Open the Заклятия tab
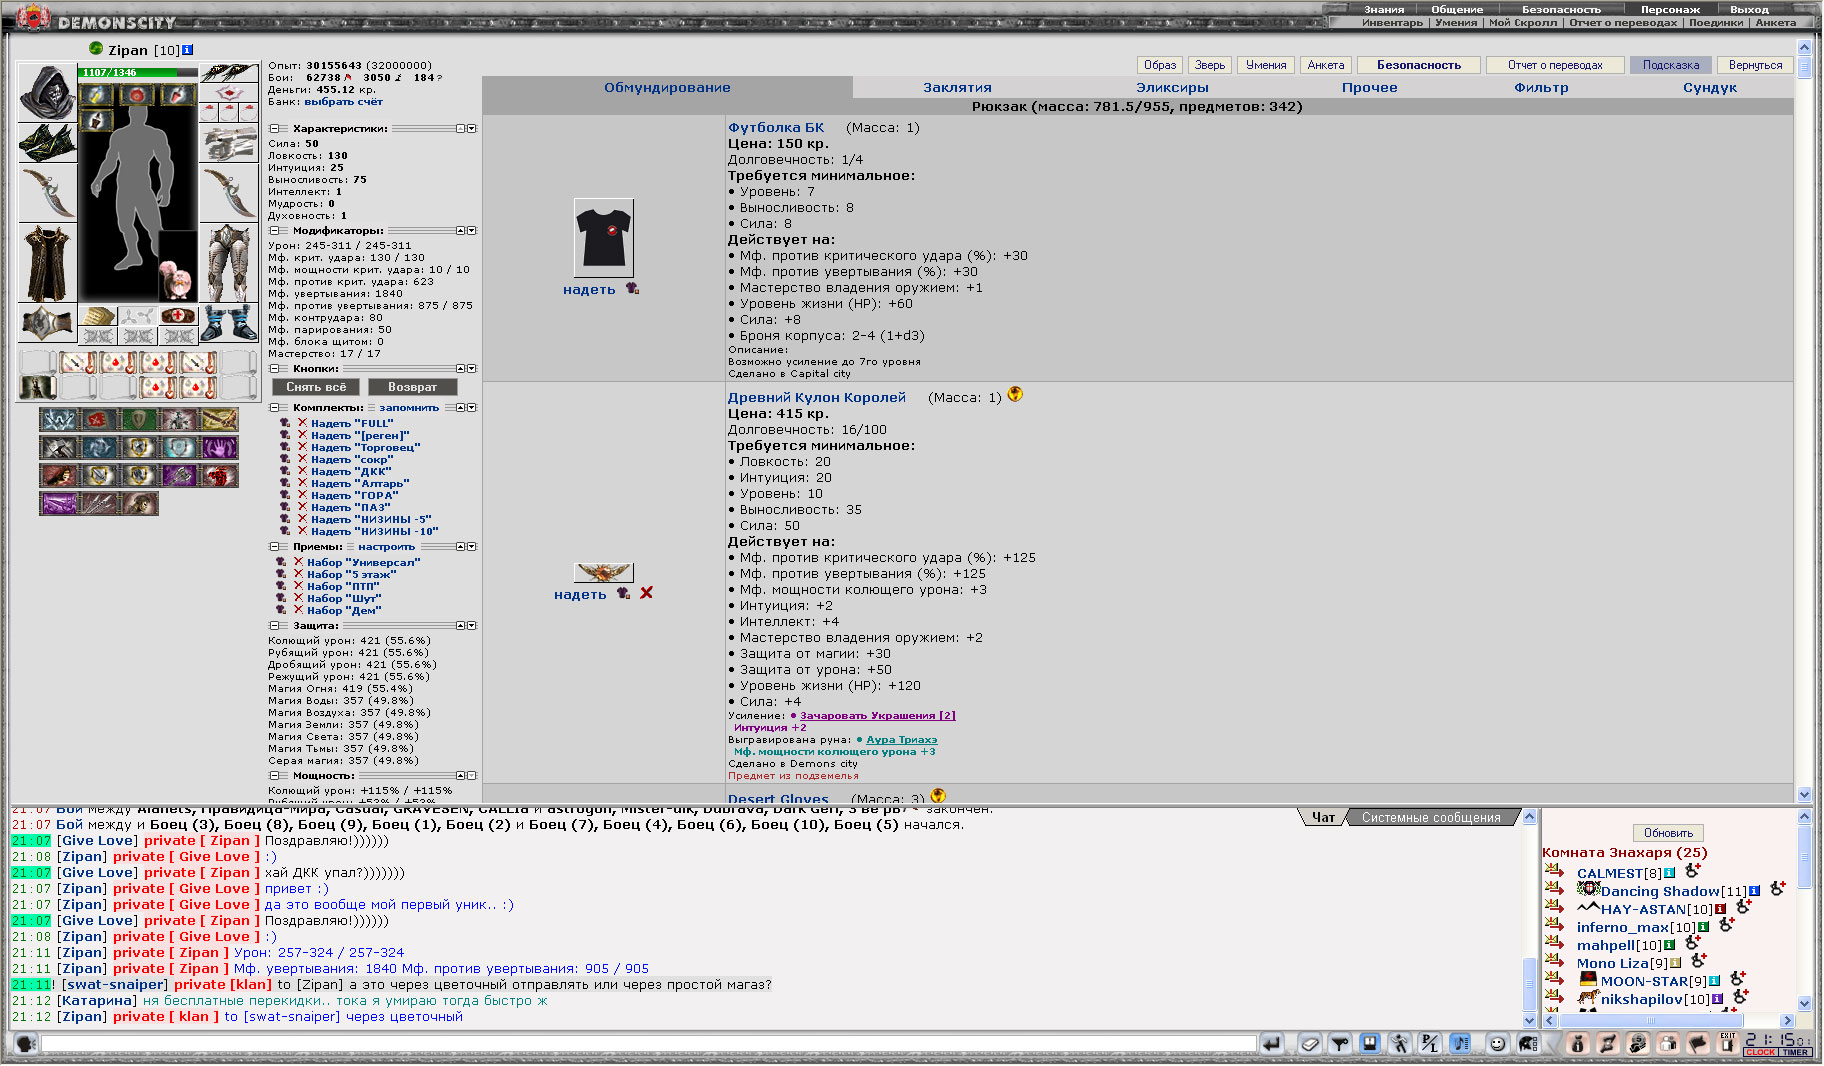Image resolution: width=1824 pixels, height=1066 pixels. pyautogui.click(x=957, y=88)
